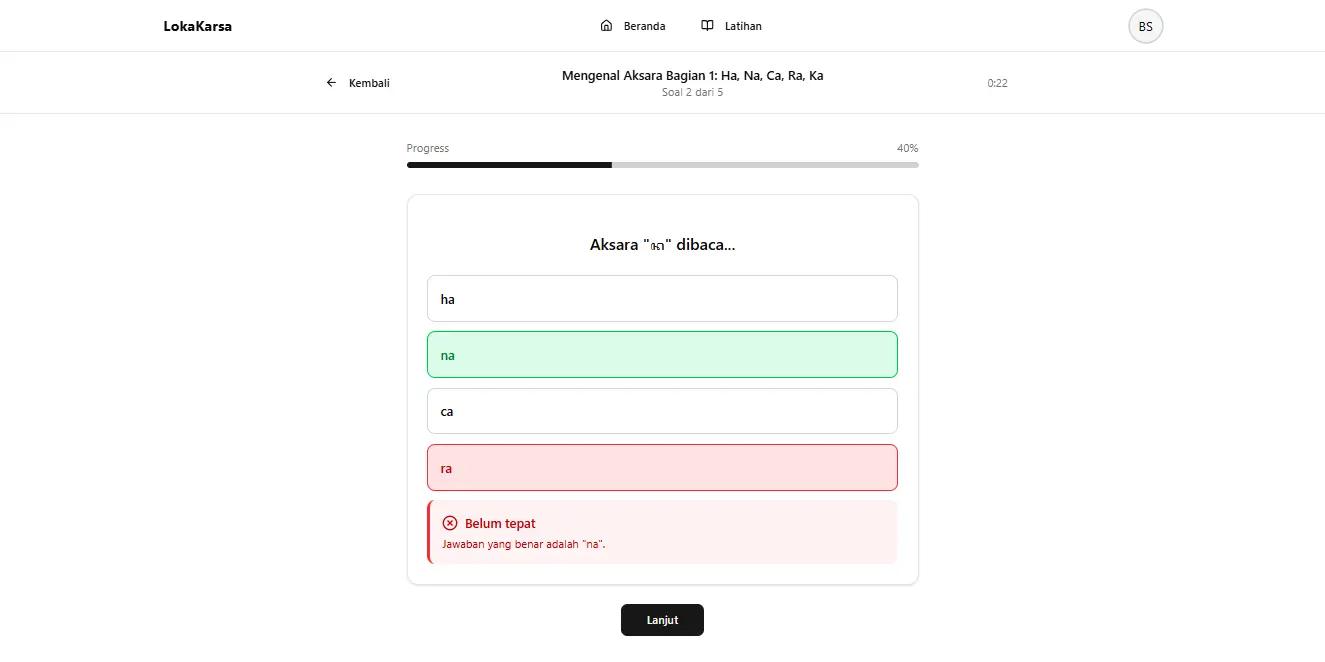The image size is (1325, 662).
Task: Click the lesson title Mengenal Aksara Bagian 1
Action: point(692,76)
